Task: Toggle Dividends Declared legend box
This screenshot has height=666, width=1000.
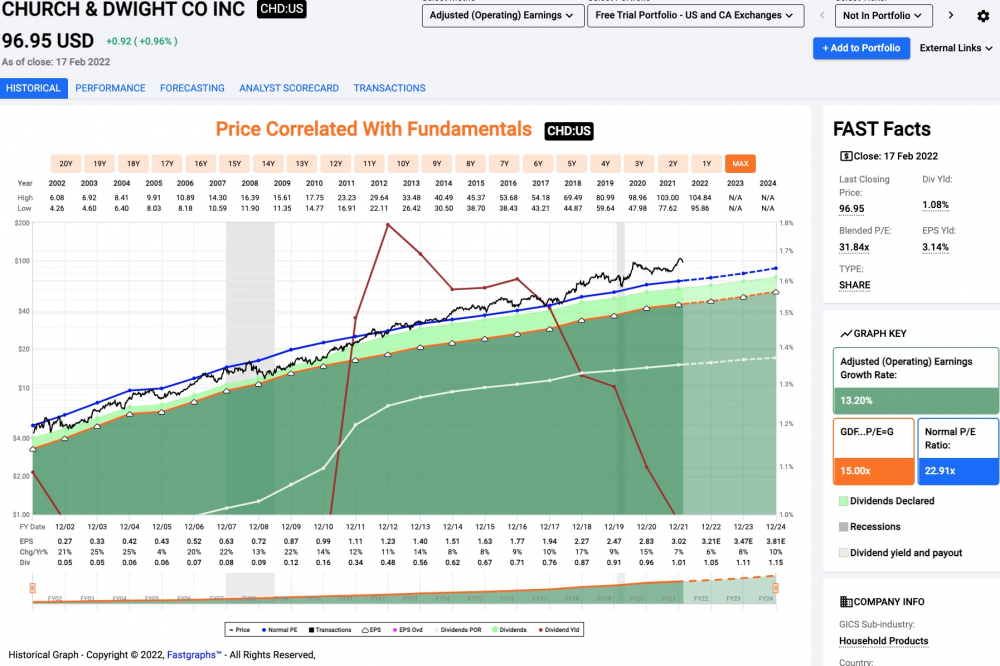Action: click(x=844, y=501)
